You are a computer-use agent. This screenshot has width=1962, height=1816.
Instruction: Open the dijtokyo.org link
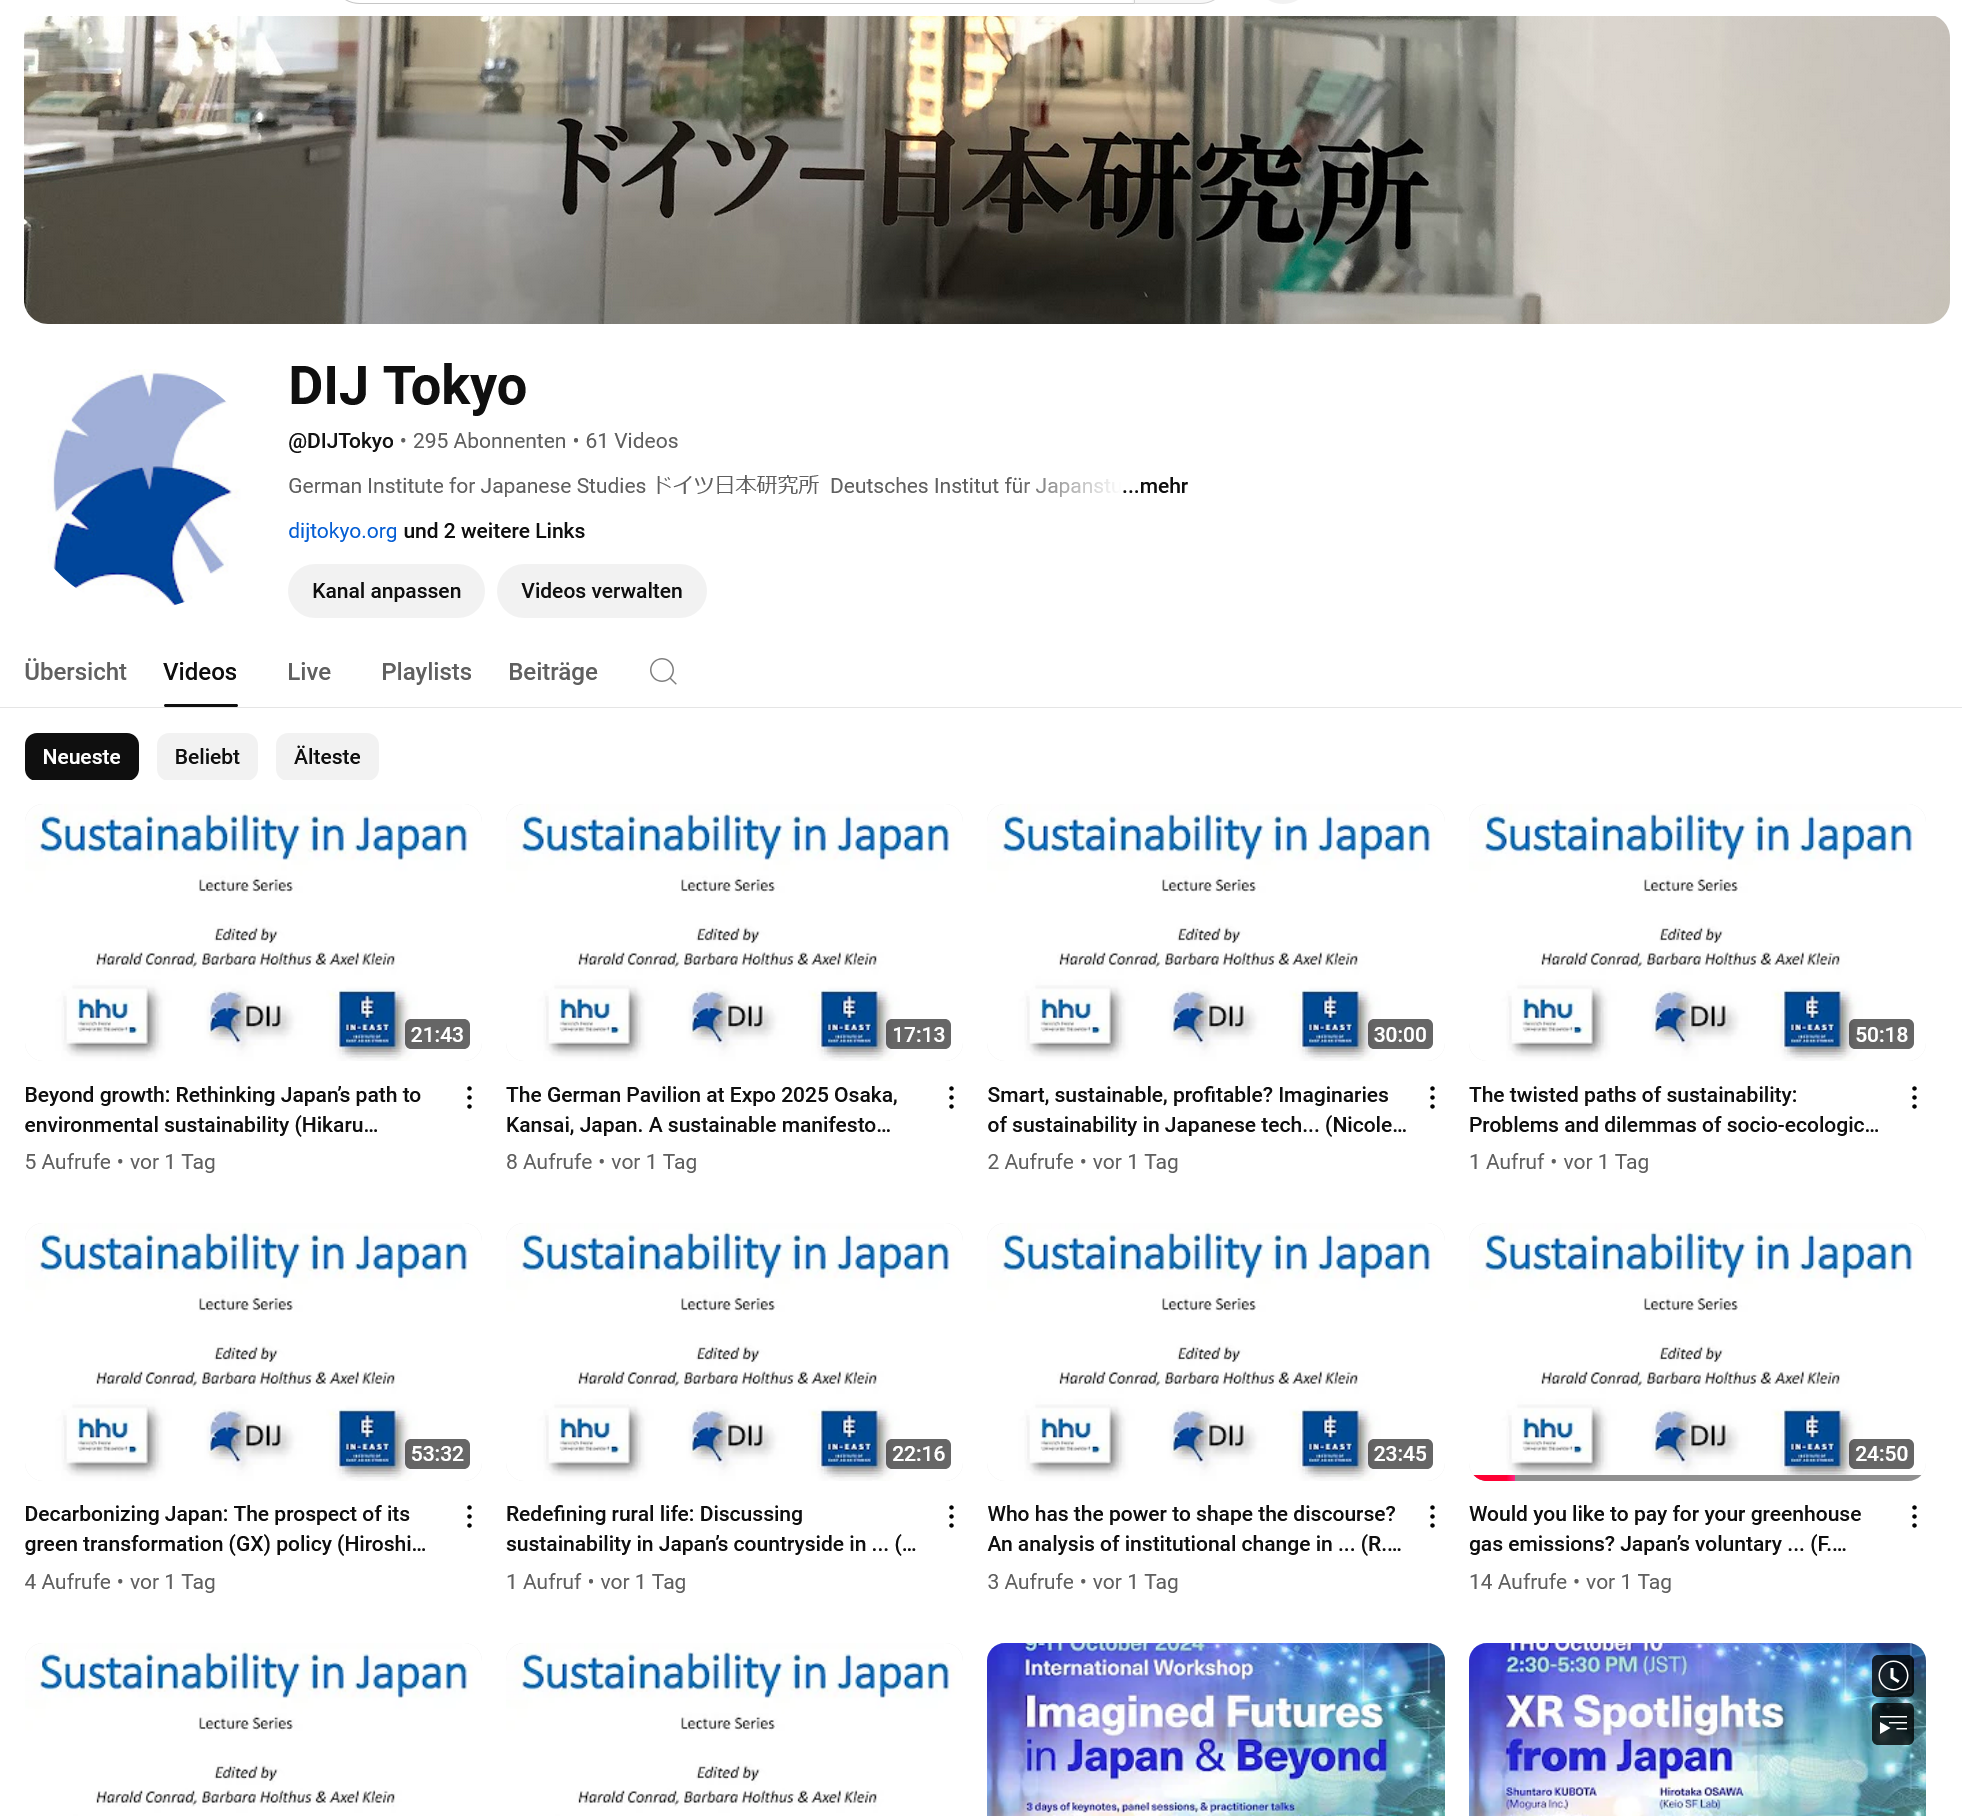pyautogui.click(x=342, y=531)
